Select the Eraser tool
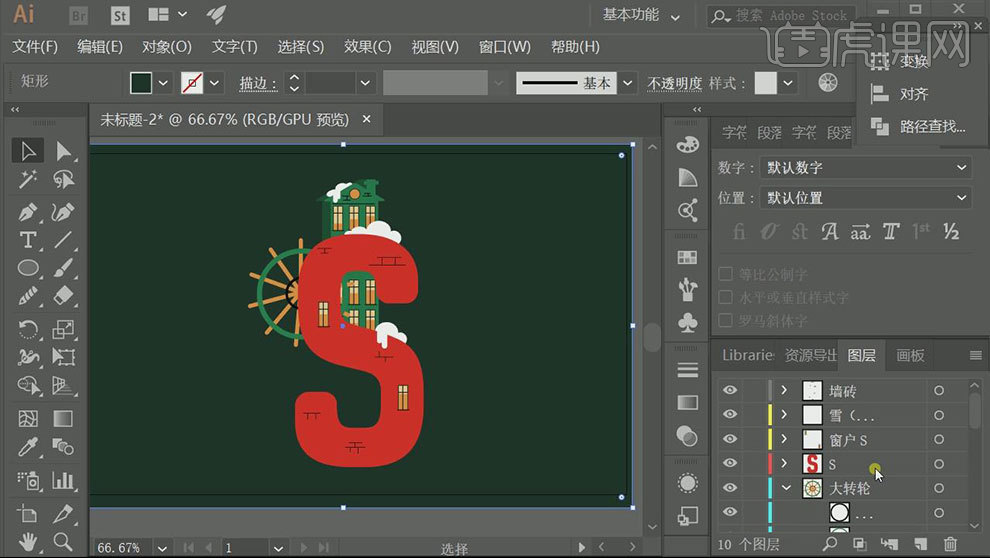 pos(63,296)
